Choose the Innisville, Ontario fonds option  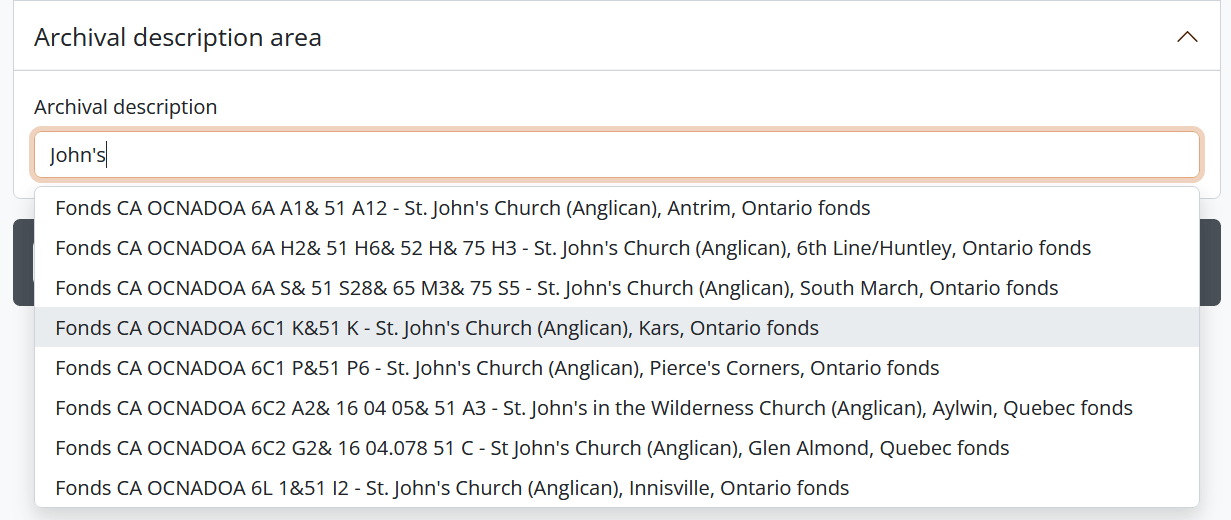(x=452, y=488)
